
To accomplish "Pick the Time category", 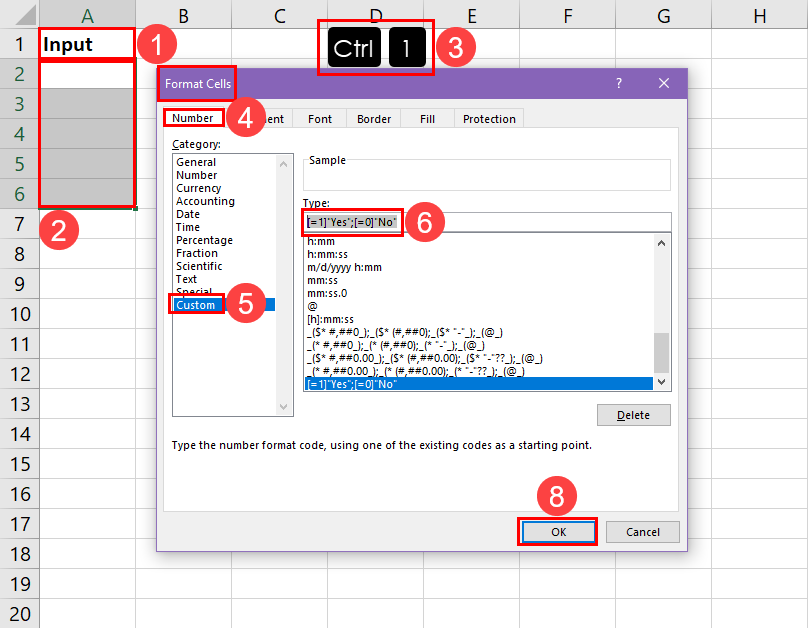I will pos(188,227).
